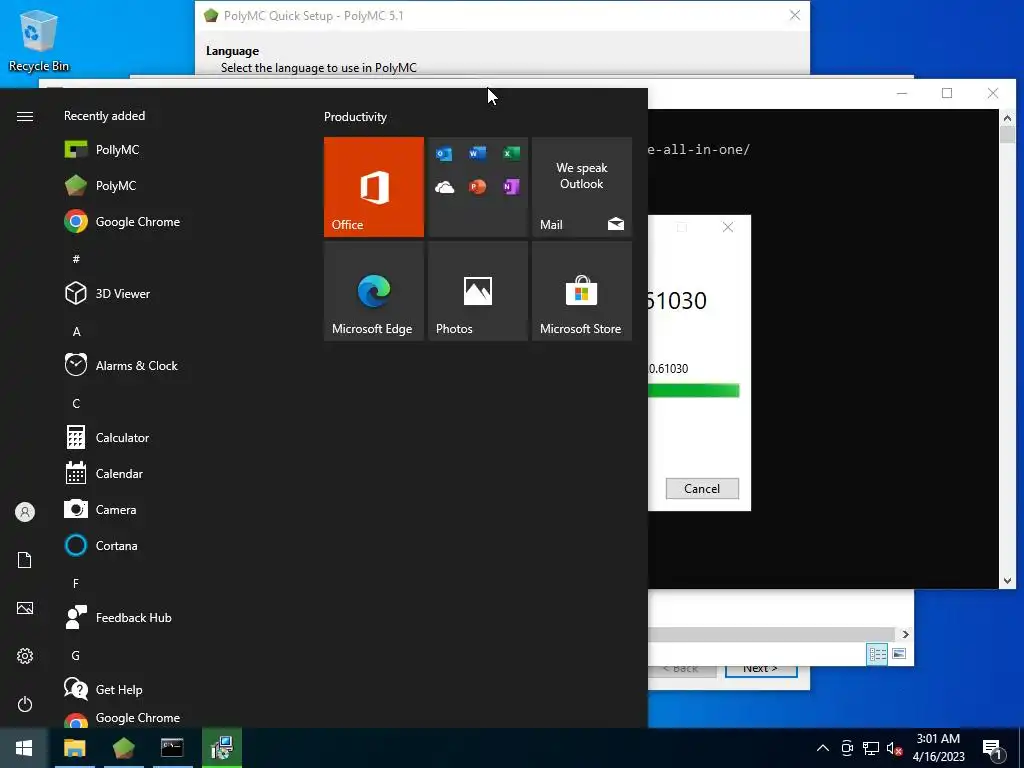Open the Photos tile
Screen dimensions: 1024x768
point(478,291)
